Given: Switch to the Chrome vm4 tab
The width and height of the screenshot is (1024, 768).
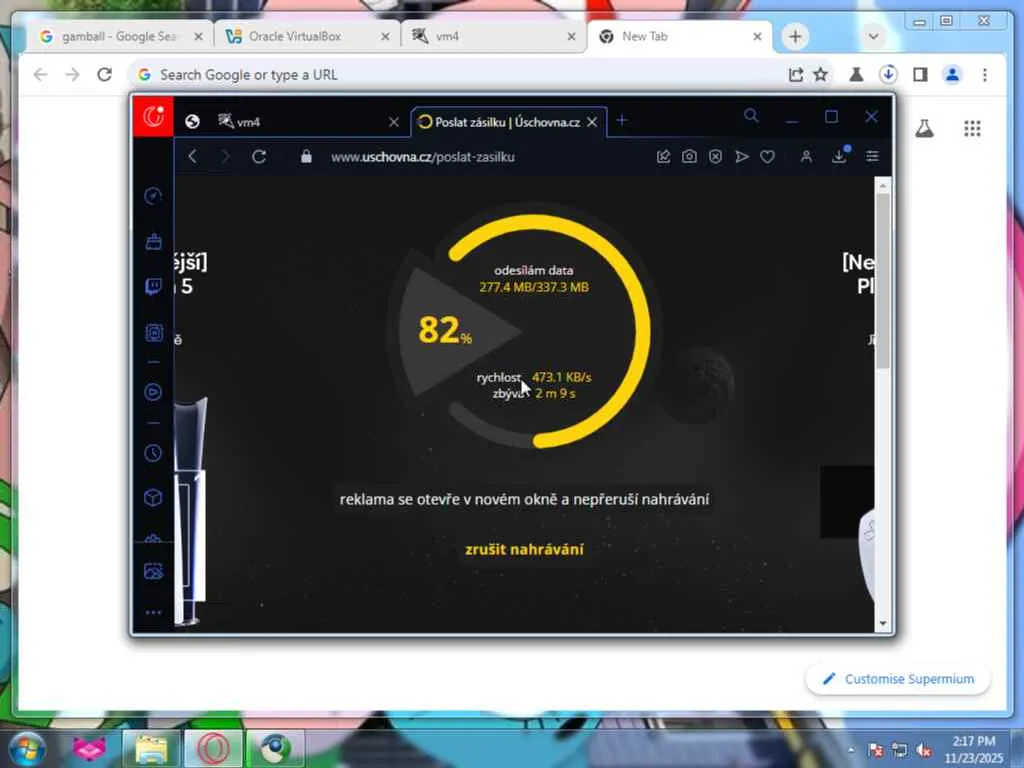Looking at the screenshot, I should pyautogui.click(x=493, y=37).
